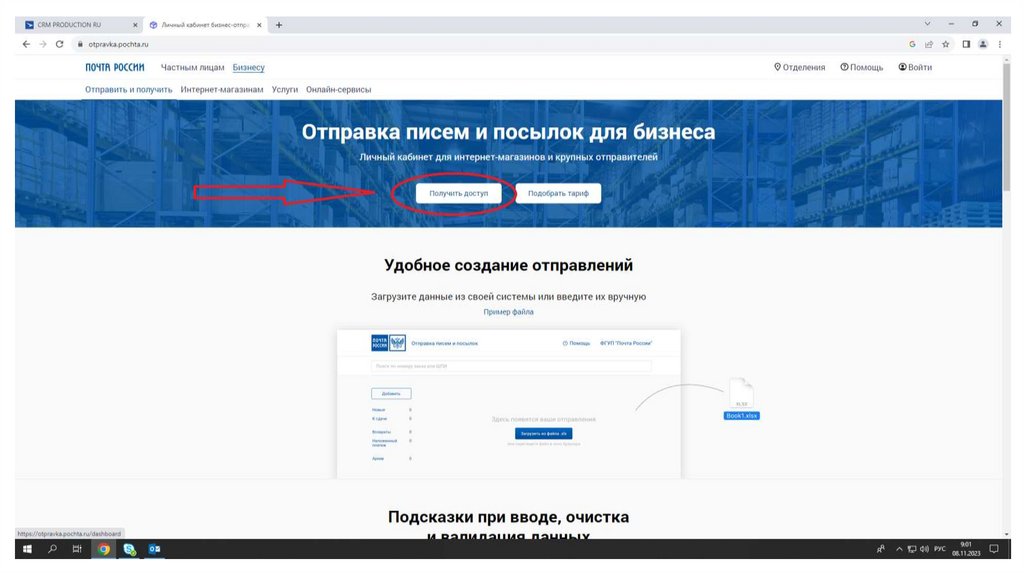Click the Google icon in the address bar
Image resolution: width=1024 pixels, height=574 pixels.
coord(912,44)
